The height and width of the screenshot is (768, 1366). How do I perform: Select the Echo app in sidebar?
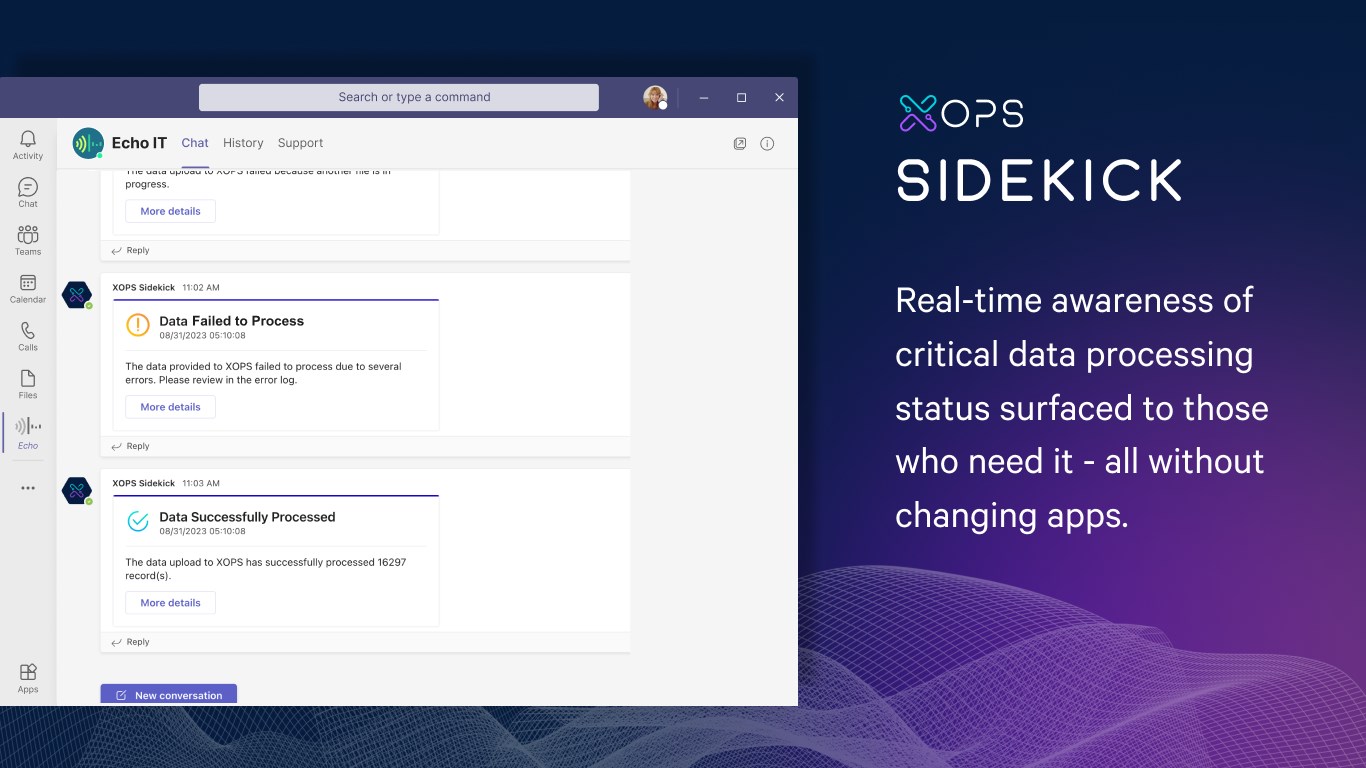tap(28, 432)
